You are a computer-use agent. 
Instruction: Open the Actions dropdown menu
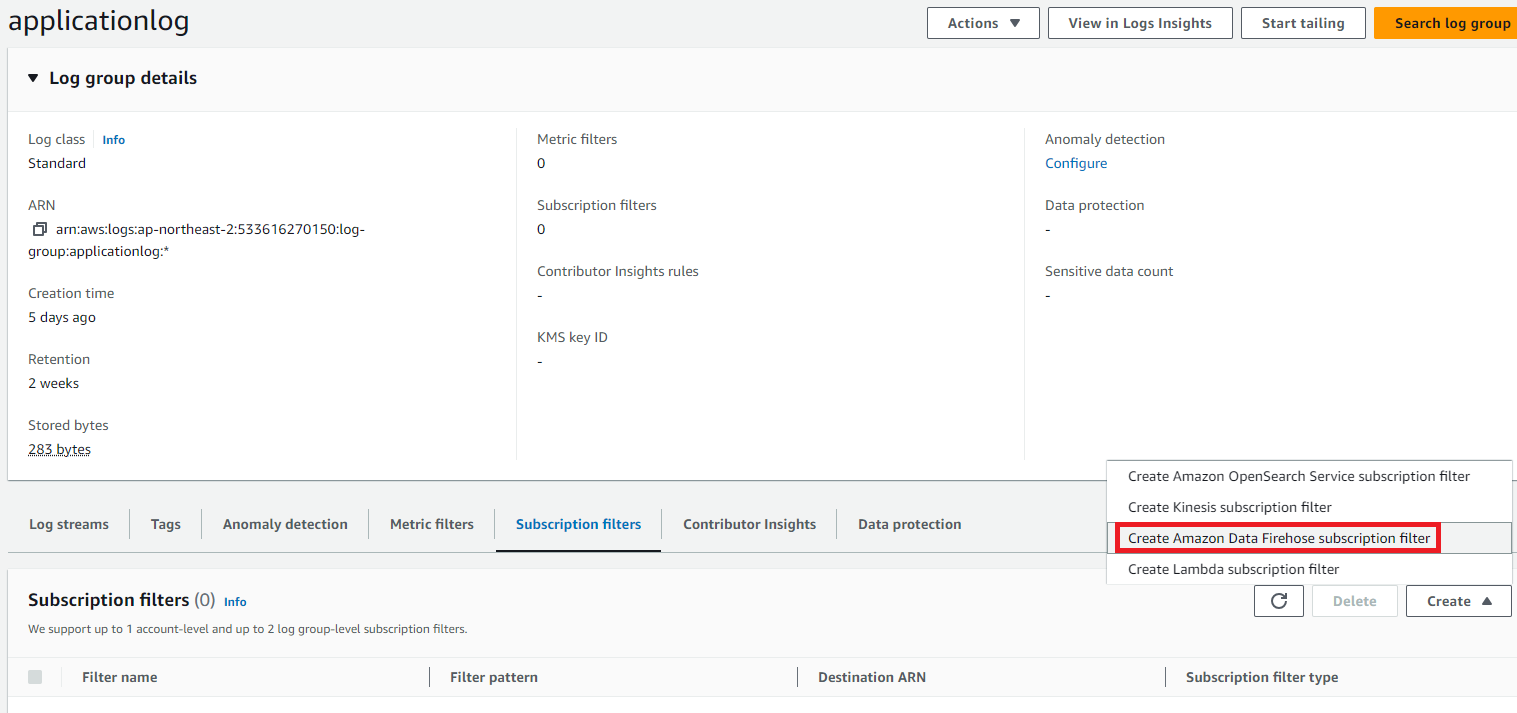(x=984, y=23)
